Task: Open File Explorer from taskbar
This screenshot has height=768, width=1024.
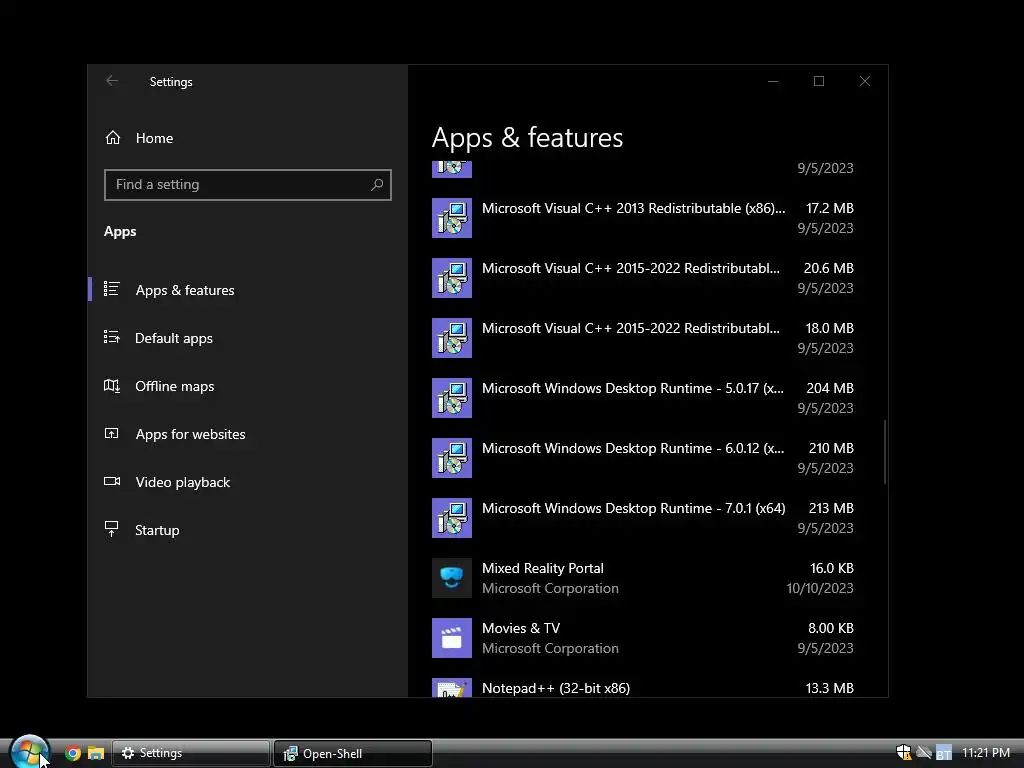Action: tap(96, 753)
